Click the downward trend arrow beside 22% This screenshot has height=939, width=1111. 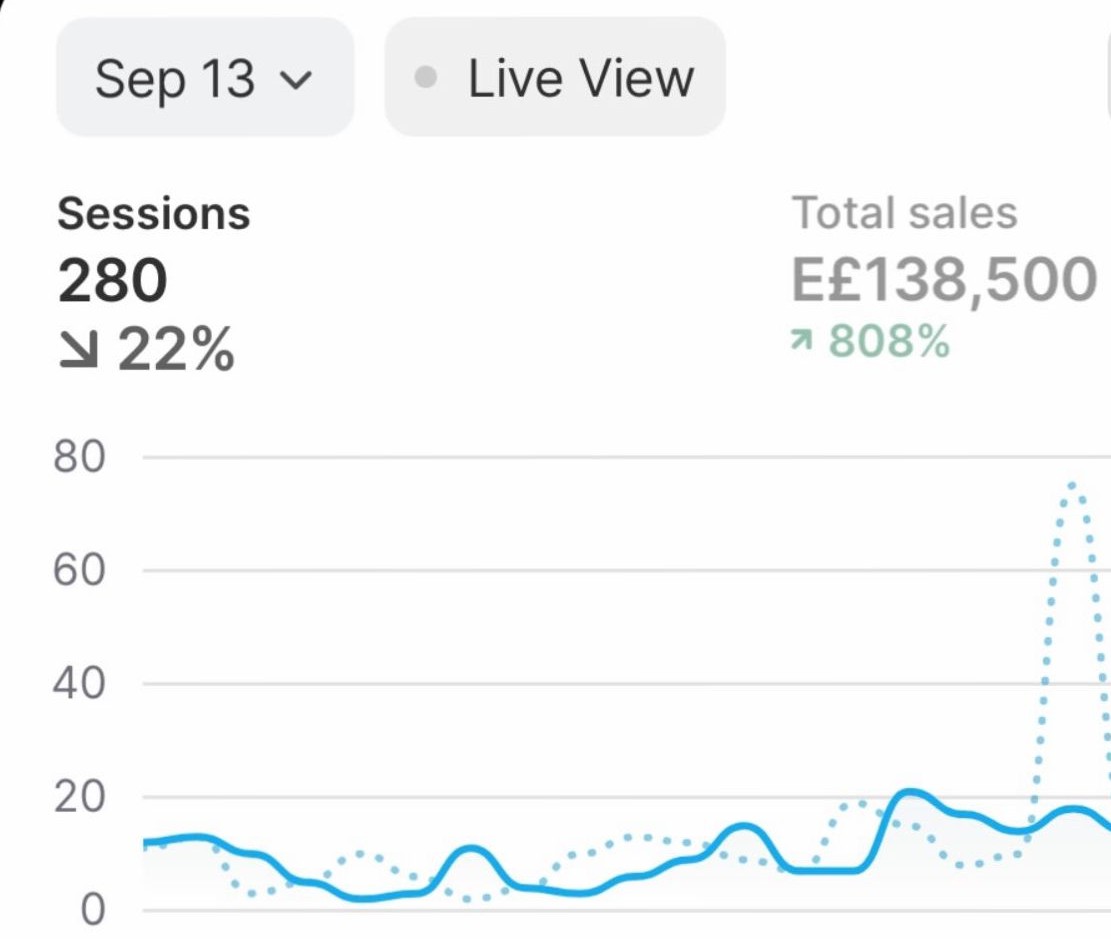tap(76, 349)
